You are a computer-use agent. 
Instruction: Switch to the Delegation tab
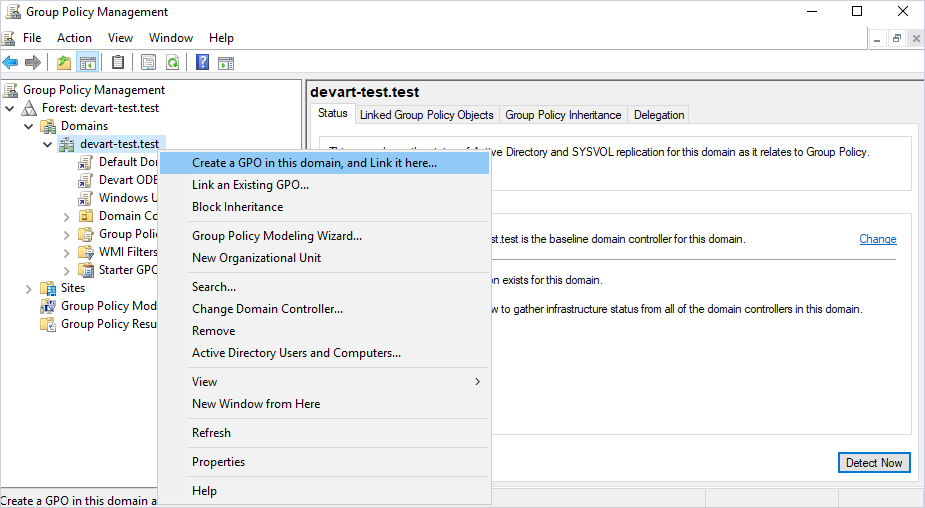[x=659, y=115]
